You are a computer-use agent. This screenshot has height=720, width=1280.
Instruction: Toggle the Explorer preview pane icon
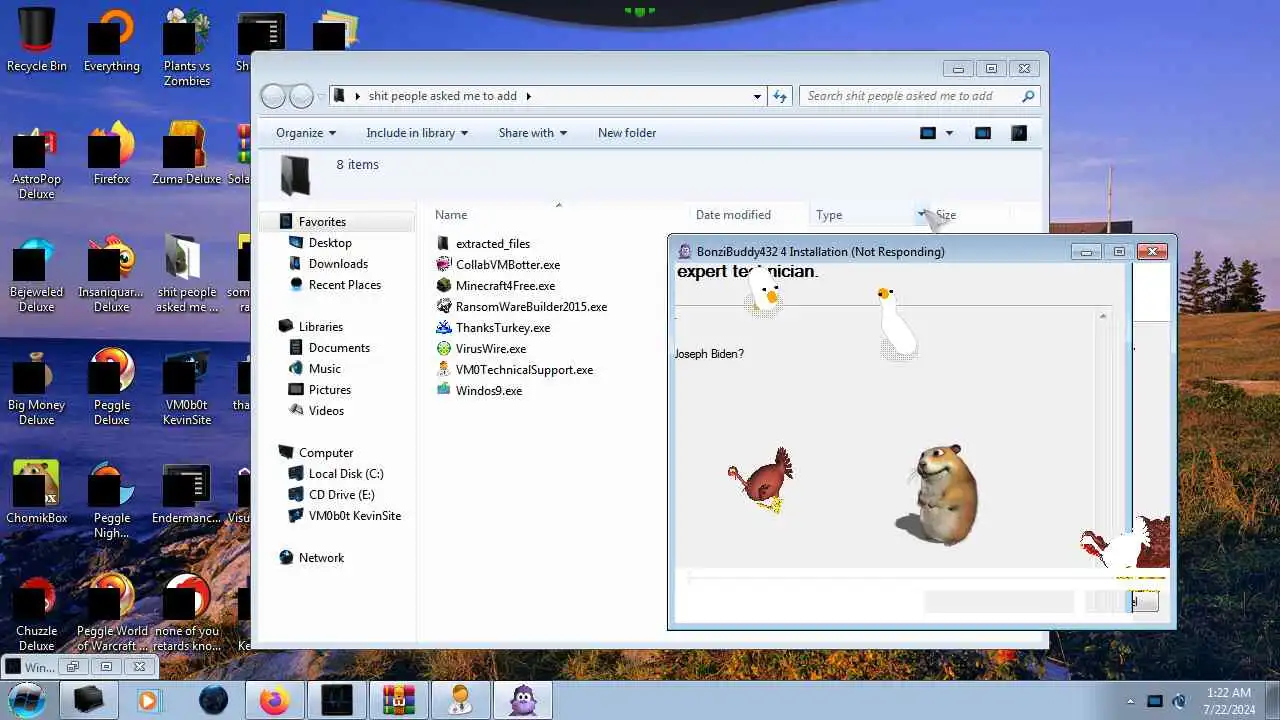[x=983, y=133]
